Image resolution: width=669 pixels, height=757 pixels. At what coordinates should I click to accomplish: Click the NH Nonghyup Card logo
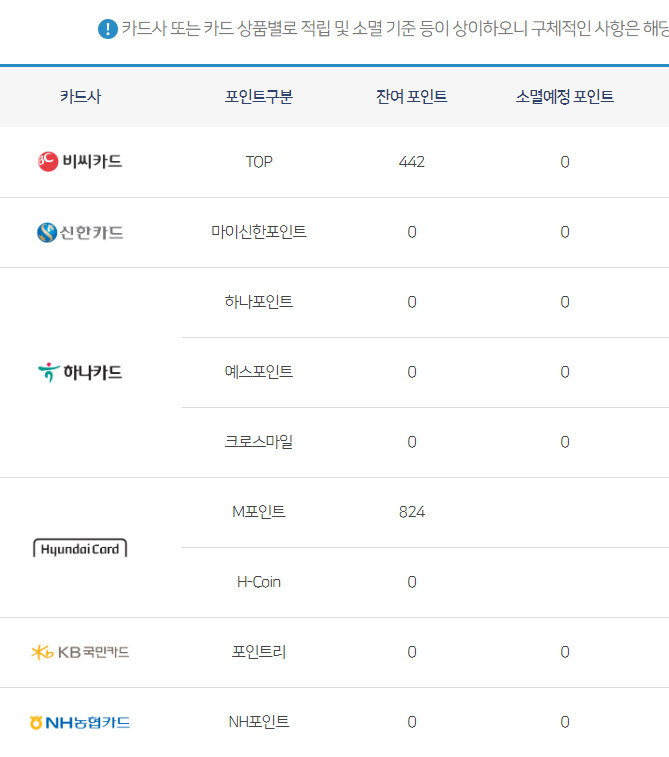pos(80,722)
